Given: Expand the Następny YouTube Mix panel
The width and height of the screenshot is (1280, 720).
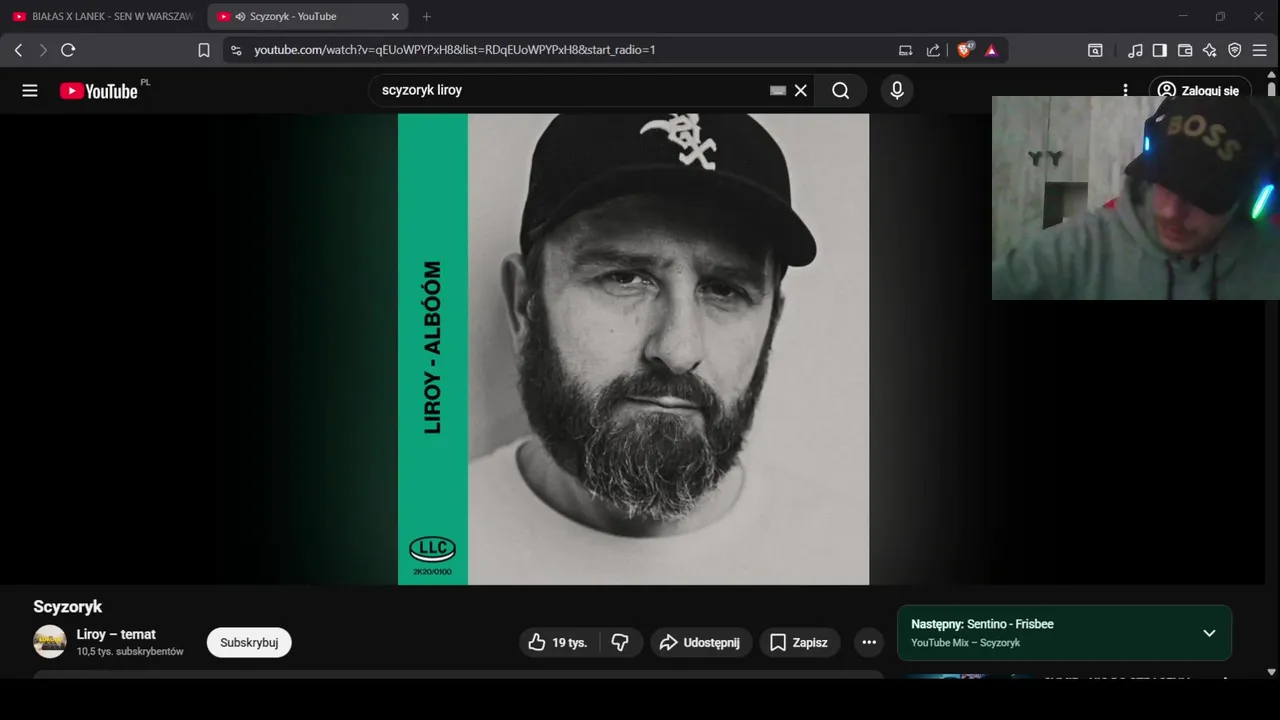Looking at the screenshot, I should [1209, 633].
